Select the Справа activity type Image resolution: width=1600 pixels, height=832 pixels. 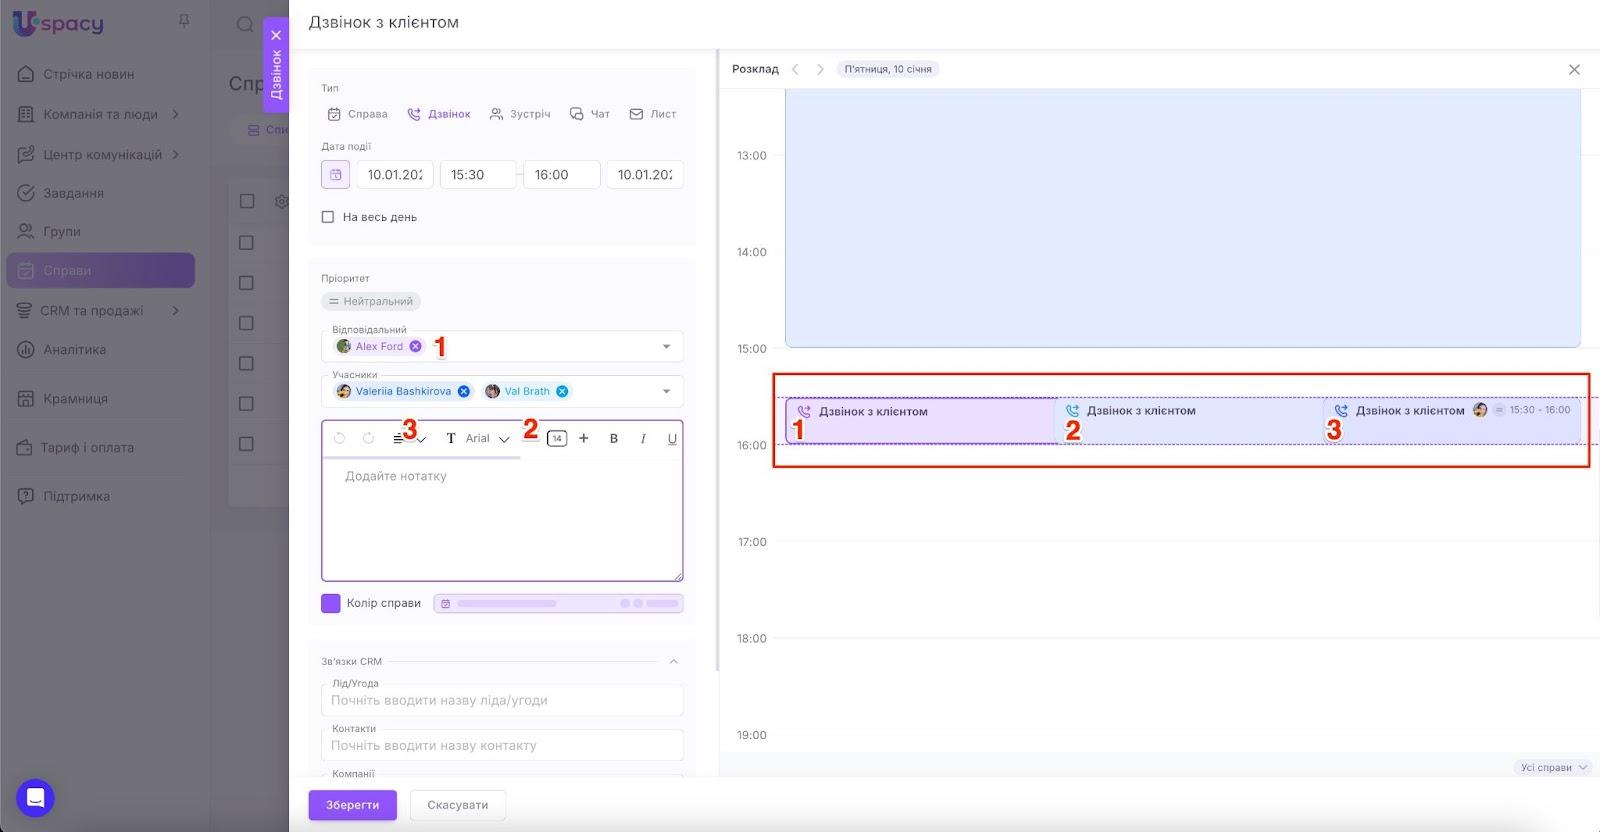(357, 114)
